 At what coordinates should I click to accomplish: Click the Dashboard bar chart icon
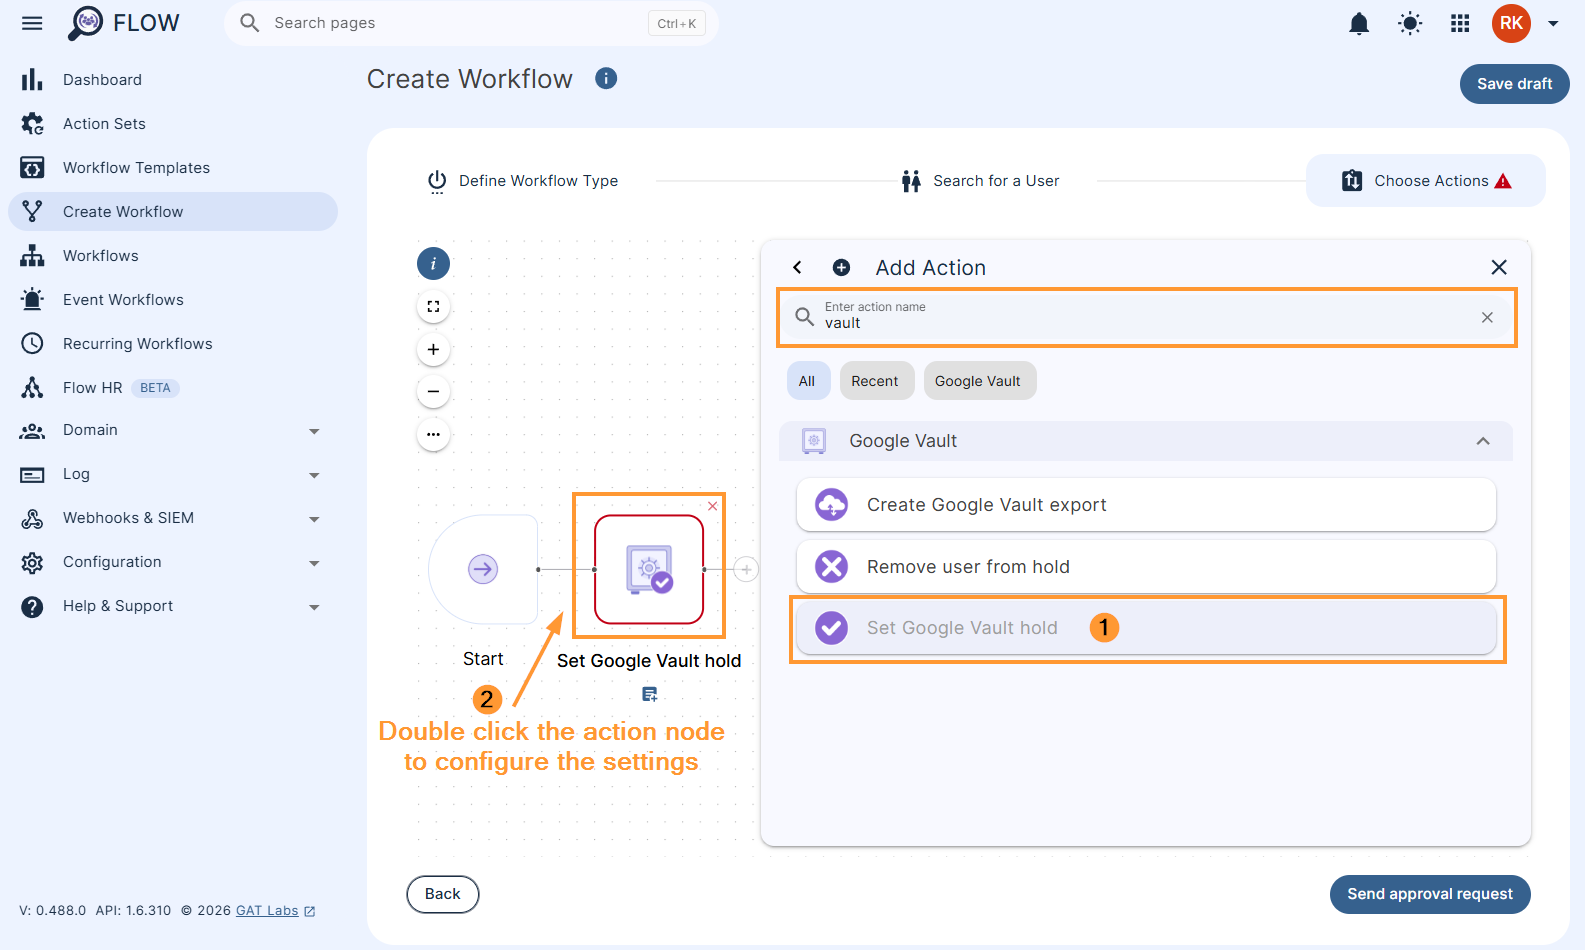coord(32,80)
